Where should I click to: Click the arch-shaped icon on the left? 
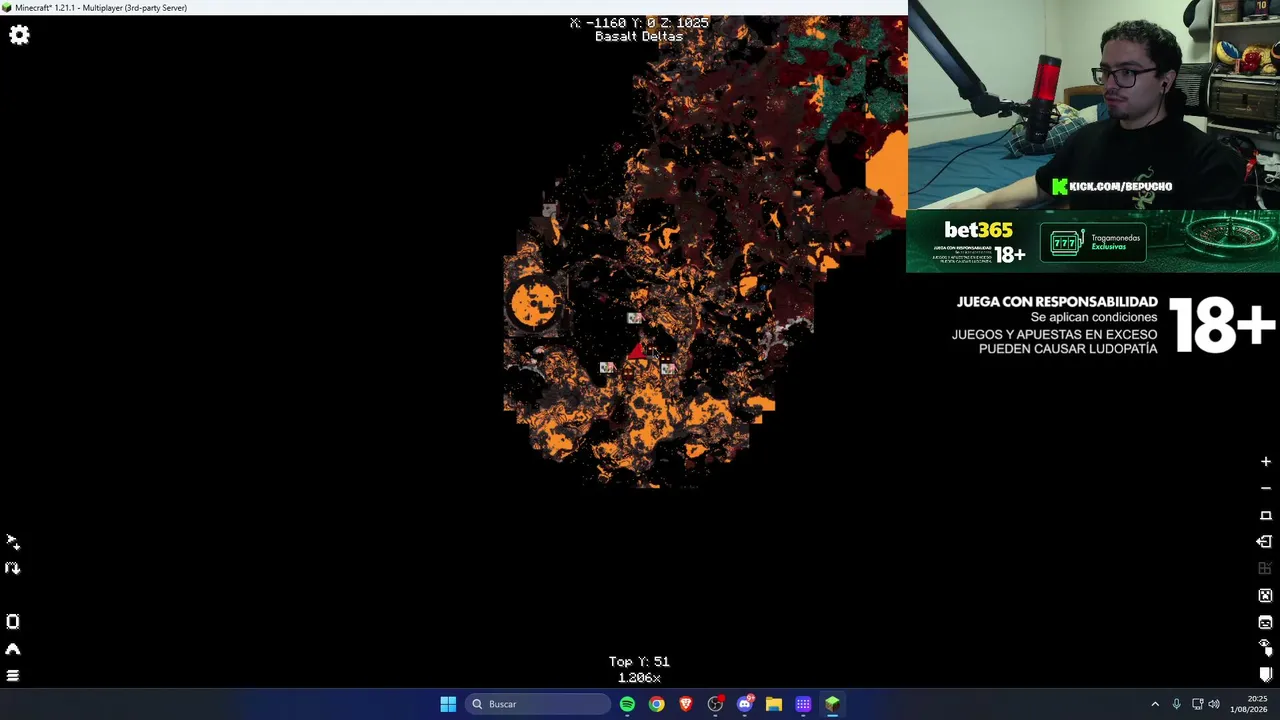(x=13, y=649)
